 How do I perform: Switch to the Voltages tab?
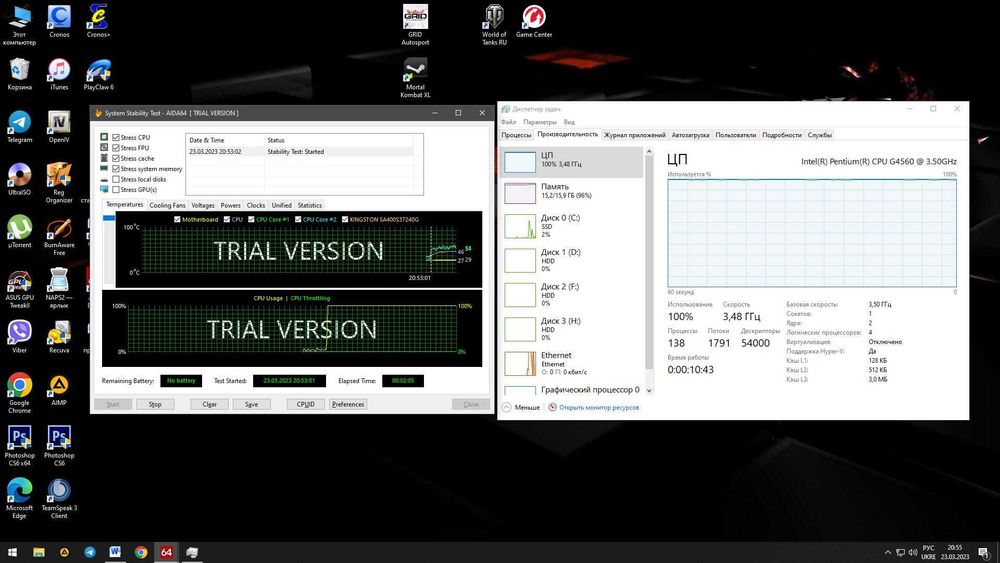[x=203, y=205]
